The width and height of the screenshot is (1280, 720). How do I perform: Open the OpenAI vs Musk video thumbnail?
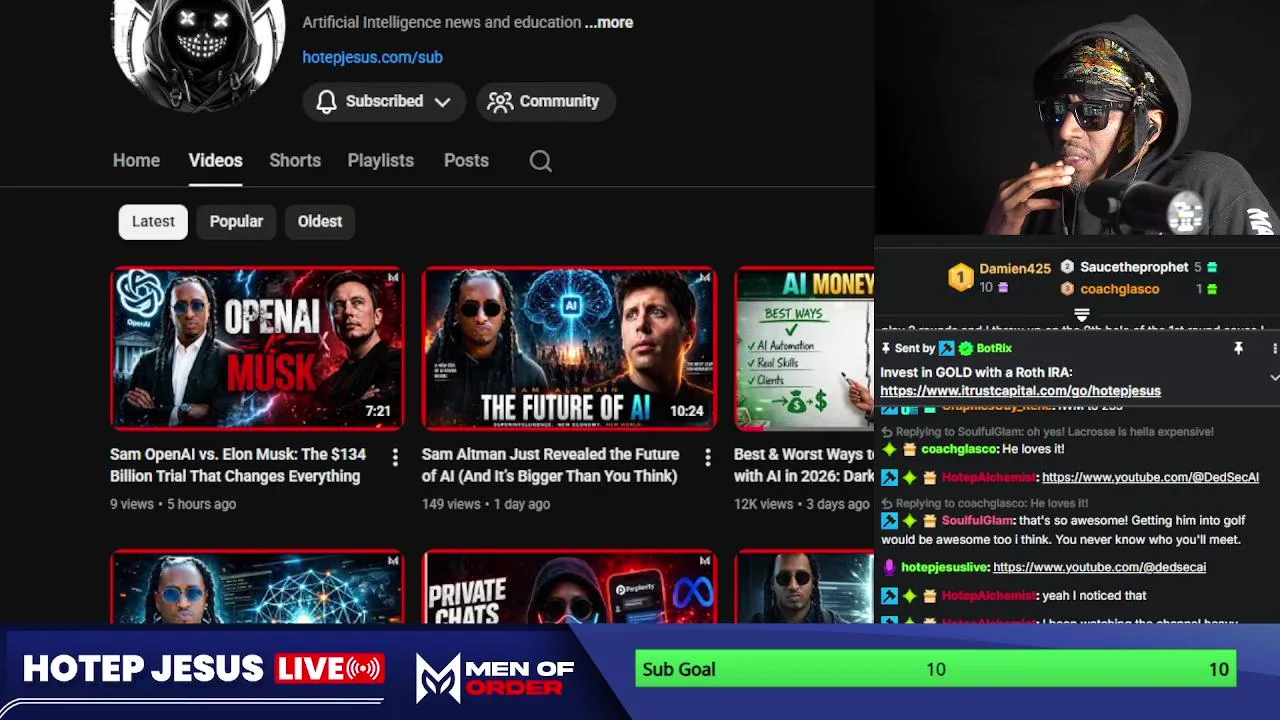[257, 348]
